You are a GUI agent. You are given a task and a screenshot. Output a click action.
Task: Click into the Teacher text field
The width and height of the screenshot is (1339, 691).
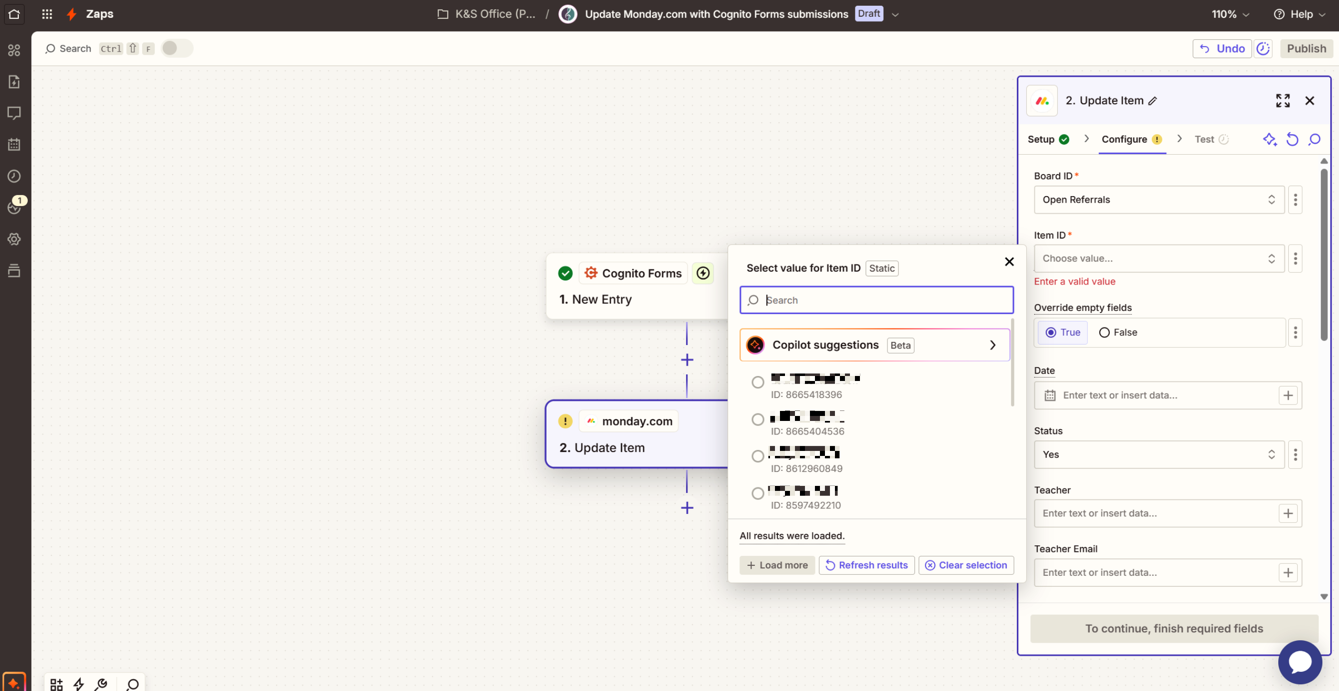click(x=1156, y=514)
